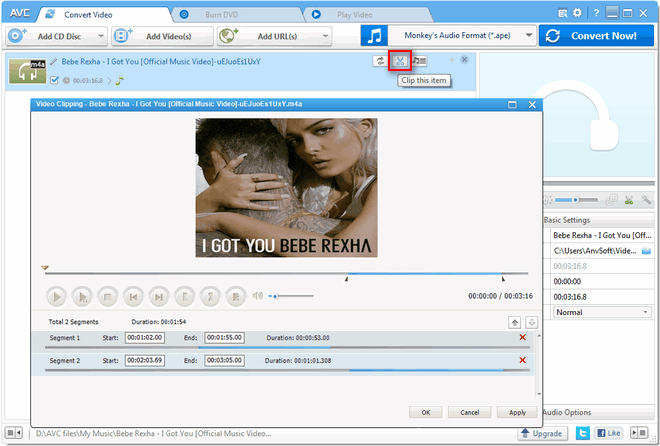This screenshot has height=446, width=660.
Task: Open the settings gear in the title bar
Action: 578,13
